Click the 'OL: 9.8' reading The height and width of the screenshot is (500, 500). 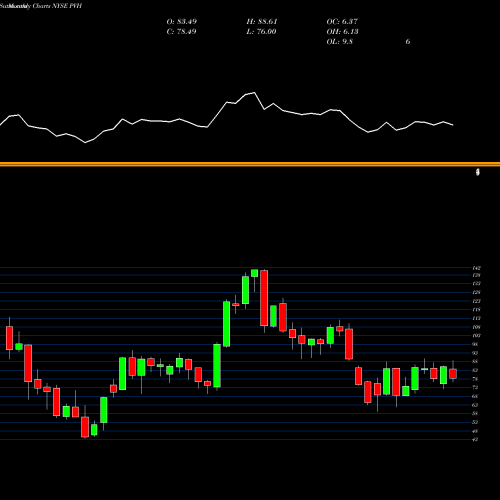[340, 42]
